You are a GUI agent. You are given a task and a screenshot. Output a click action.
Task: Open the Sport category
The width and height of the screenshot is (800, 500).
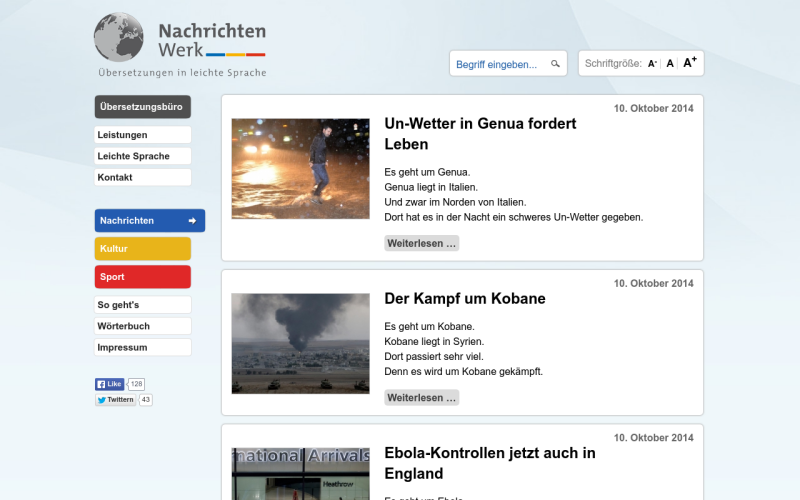143,277
